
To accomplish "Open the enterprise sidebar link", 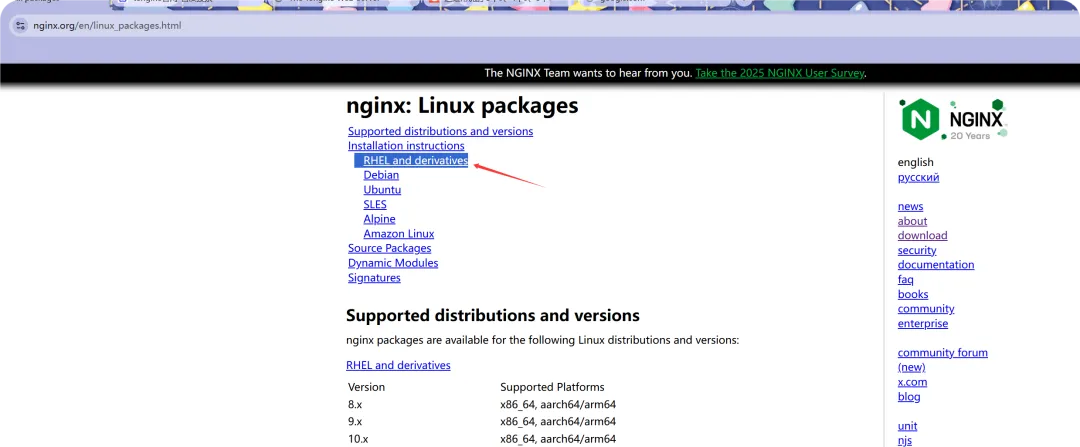I will click(x=922, y=323).
